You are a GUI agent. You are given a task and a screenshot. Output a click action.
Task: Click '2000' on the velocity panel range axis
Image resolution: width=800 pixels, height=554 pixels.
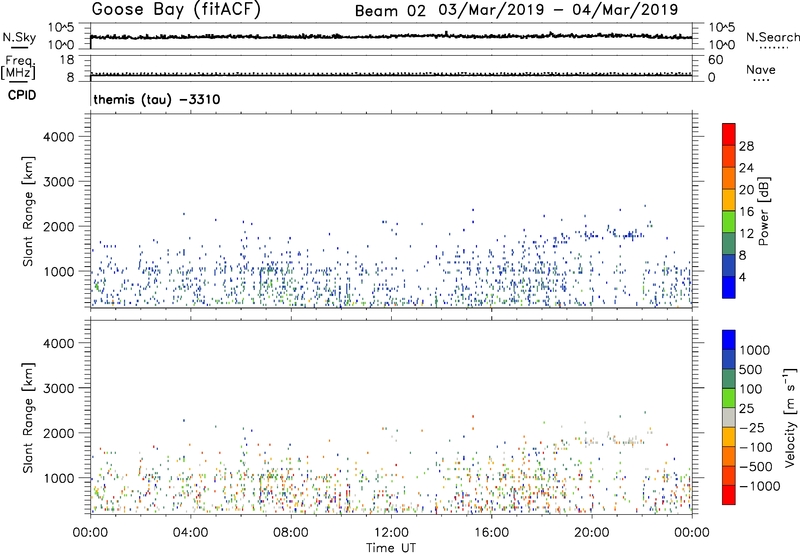click(x=58, y=433)
